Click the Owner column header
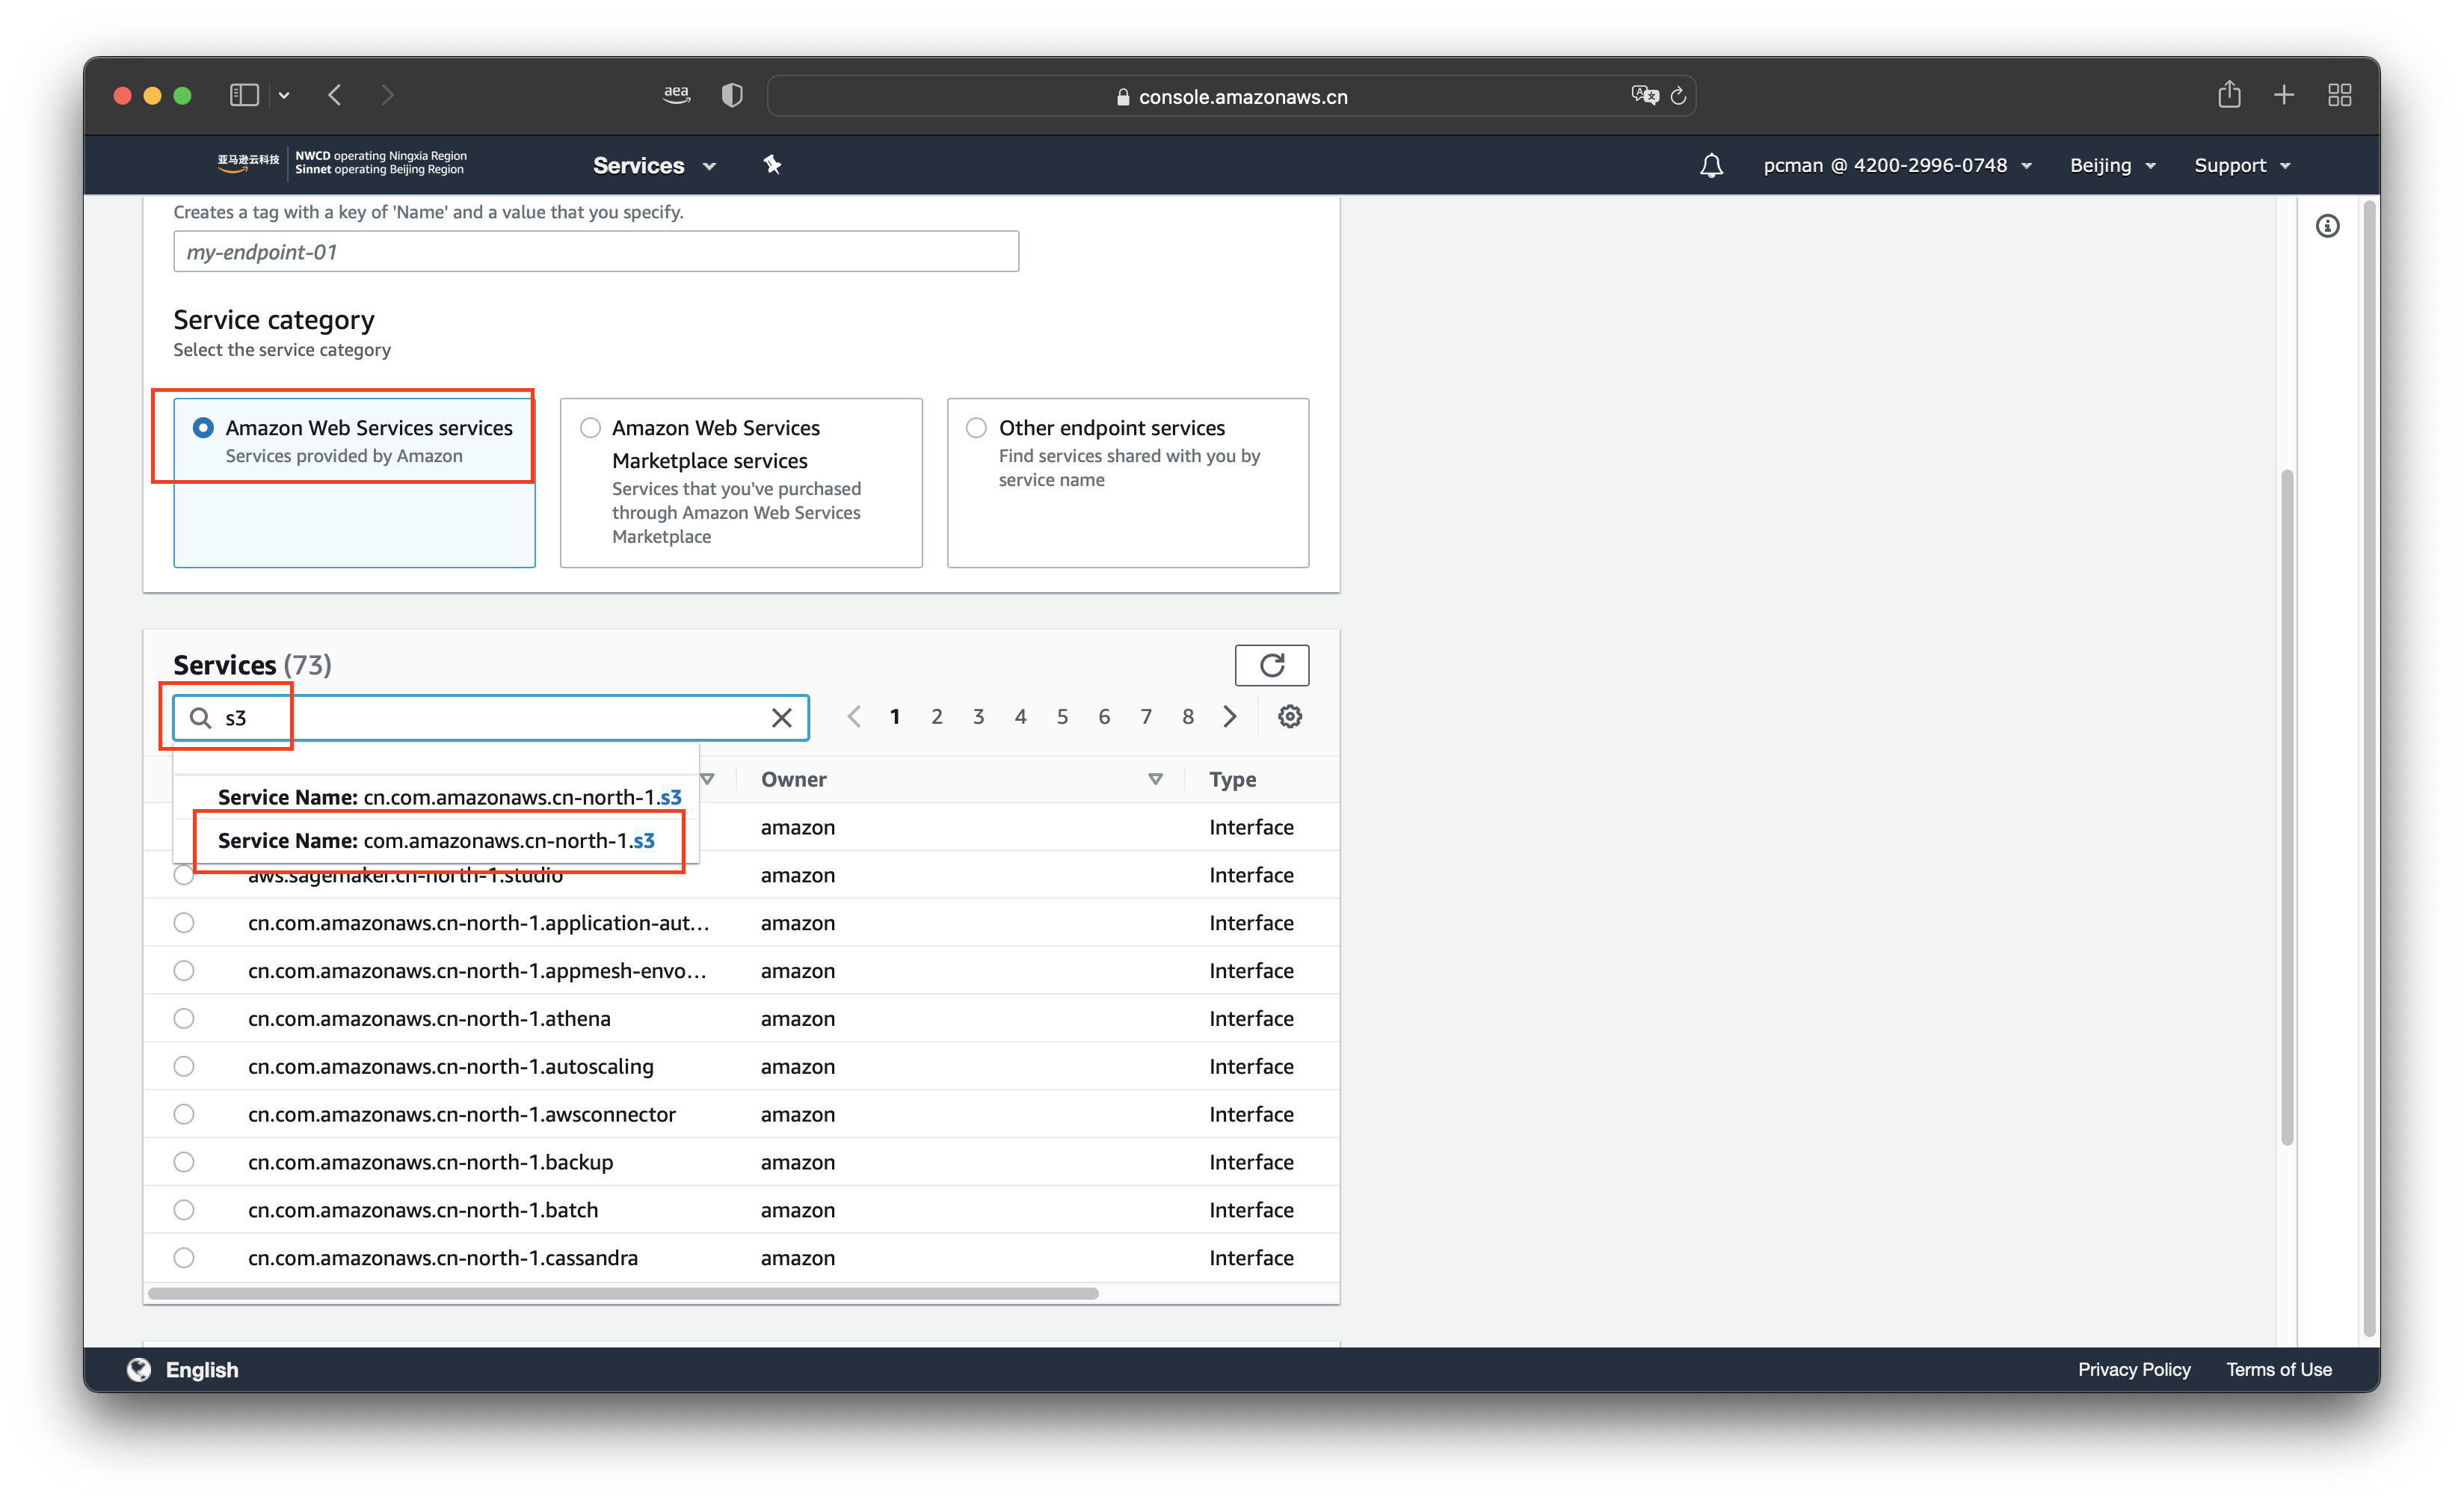The width and height of the screenshot is (2464, 1503). 793,779
